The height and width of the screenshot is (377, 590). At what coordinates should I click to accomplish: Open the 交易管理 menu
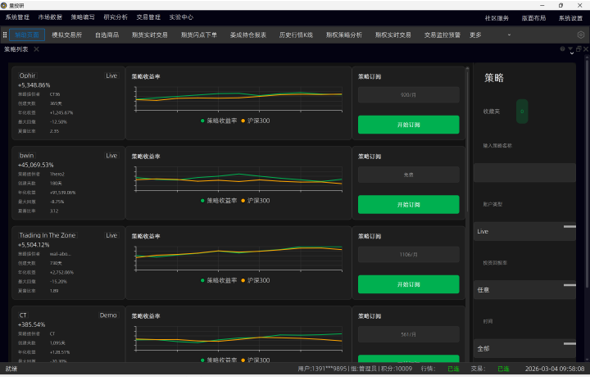coord(148,17)
